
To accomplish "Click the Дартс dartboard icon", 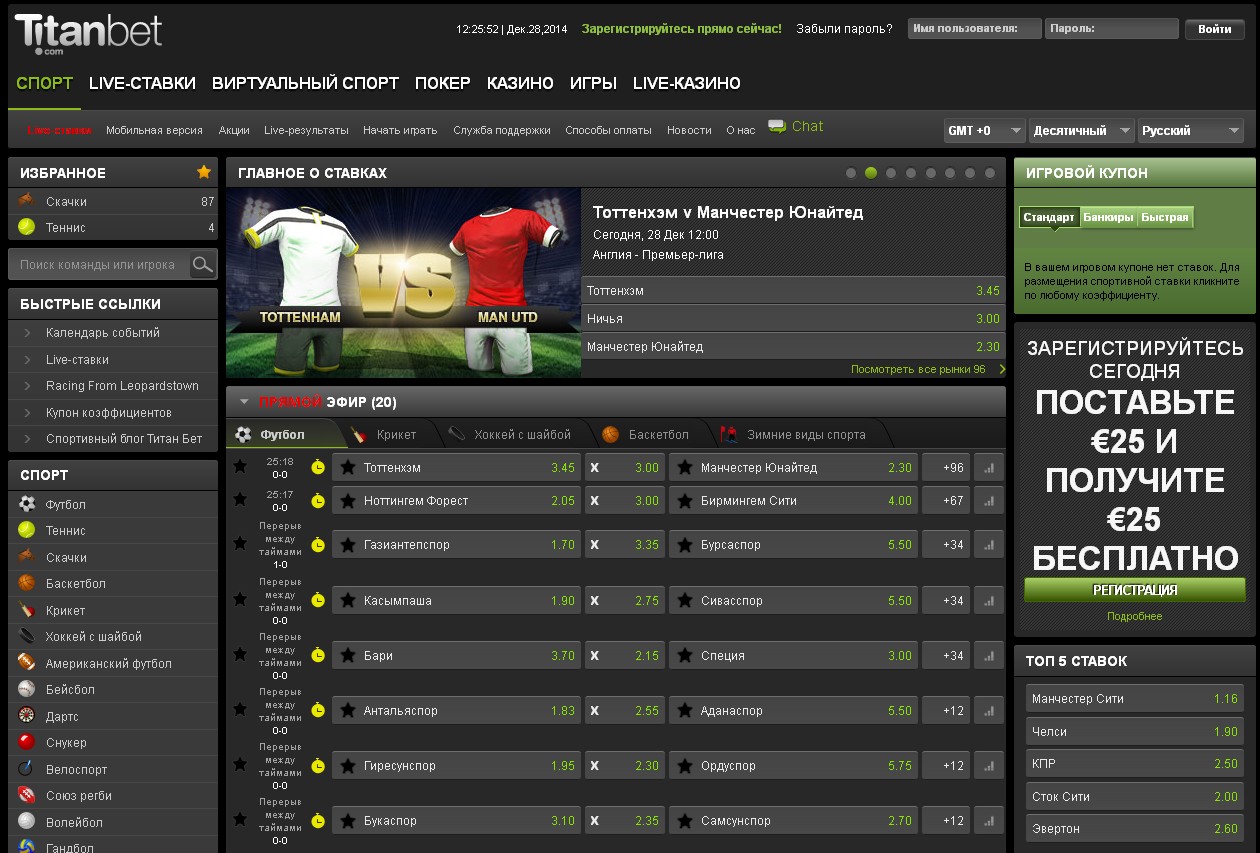I will [27, 716].
